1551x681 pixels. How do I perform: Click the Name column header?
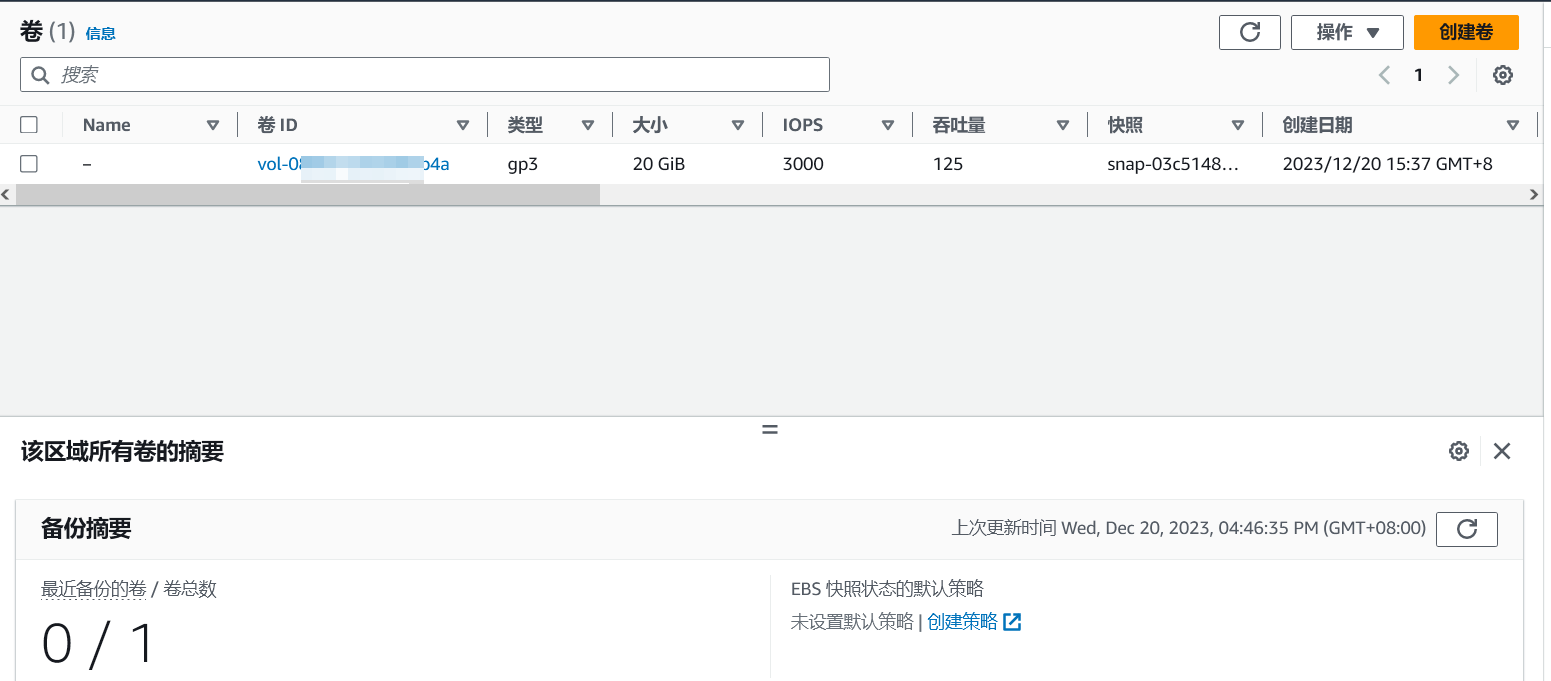pos(107,125)
